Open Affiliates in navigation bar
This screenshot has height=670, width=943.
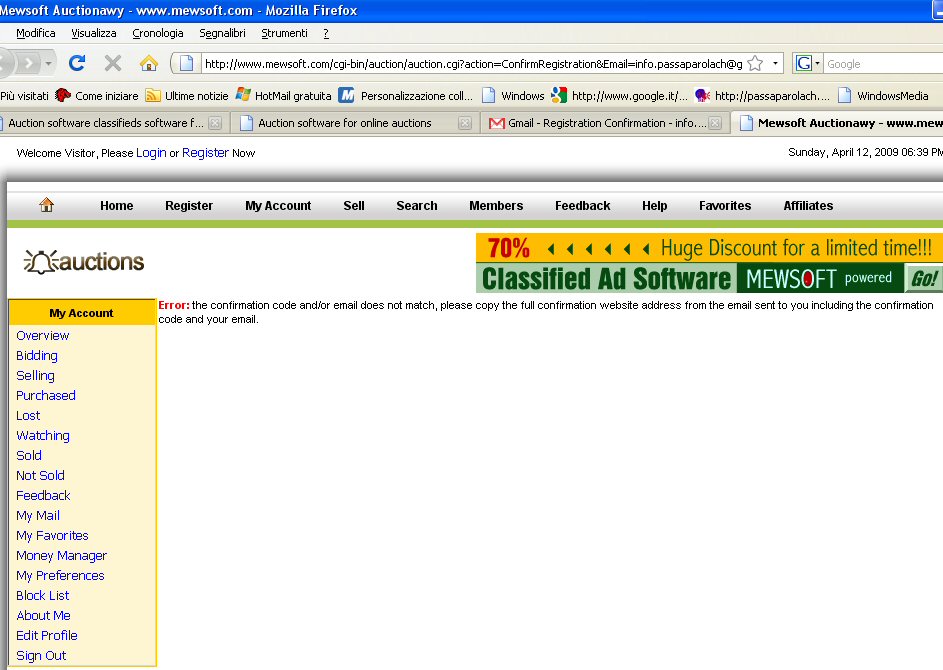point(808,206)
